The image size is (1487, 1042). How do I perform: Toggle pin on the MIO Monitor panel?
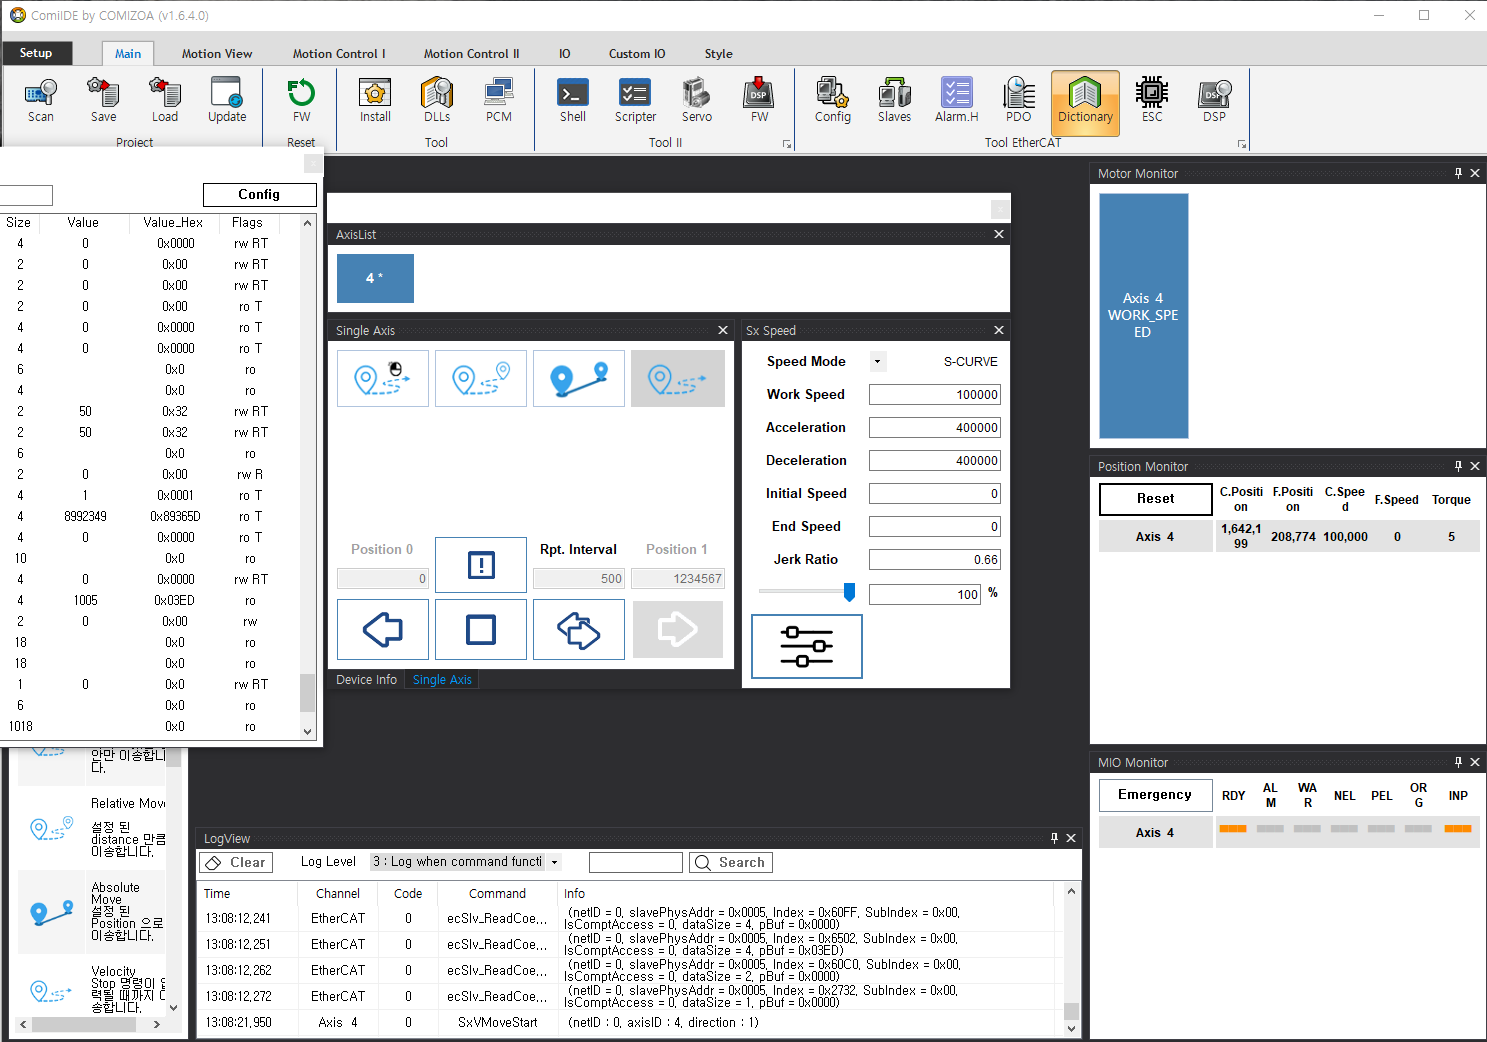pyautogui.click(x=1458, y=762)
